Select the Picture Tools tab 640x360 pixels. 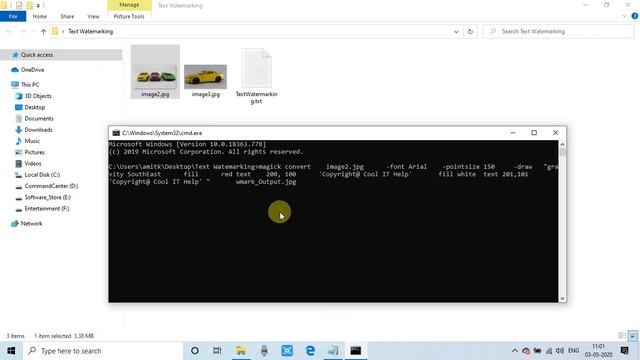click(129, 16)
